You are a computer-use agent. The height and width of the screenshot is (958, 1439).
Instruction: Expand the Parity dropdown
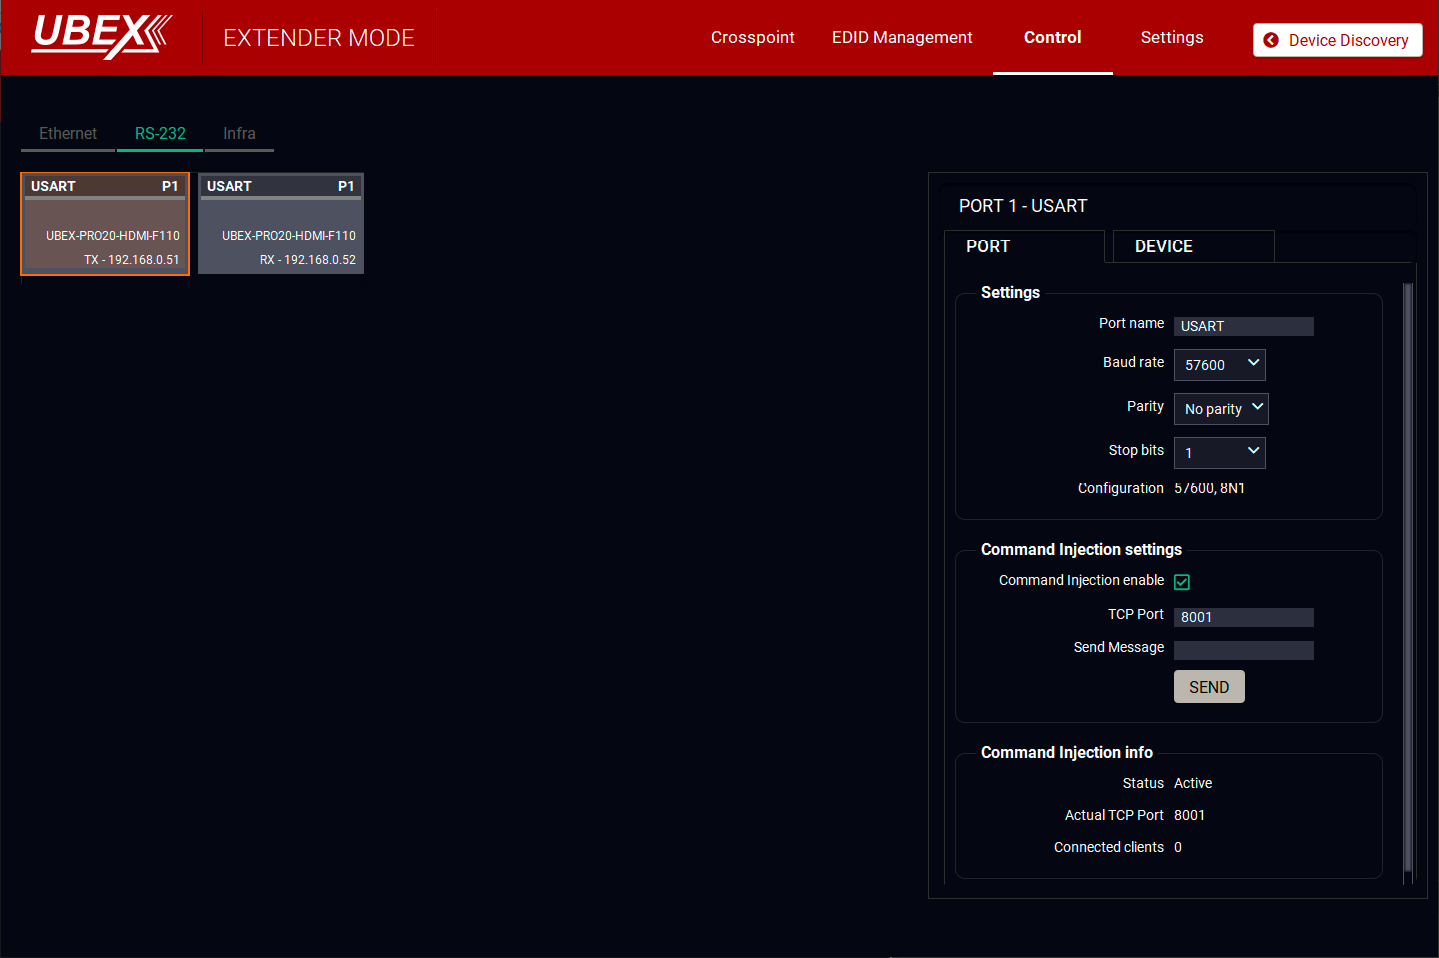pyautogui.click(x=1221, y=409)
